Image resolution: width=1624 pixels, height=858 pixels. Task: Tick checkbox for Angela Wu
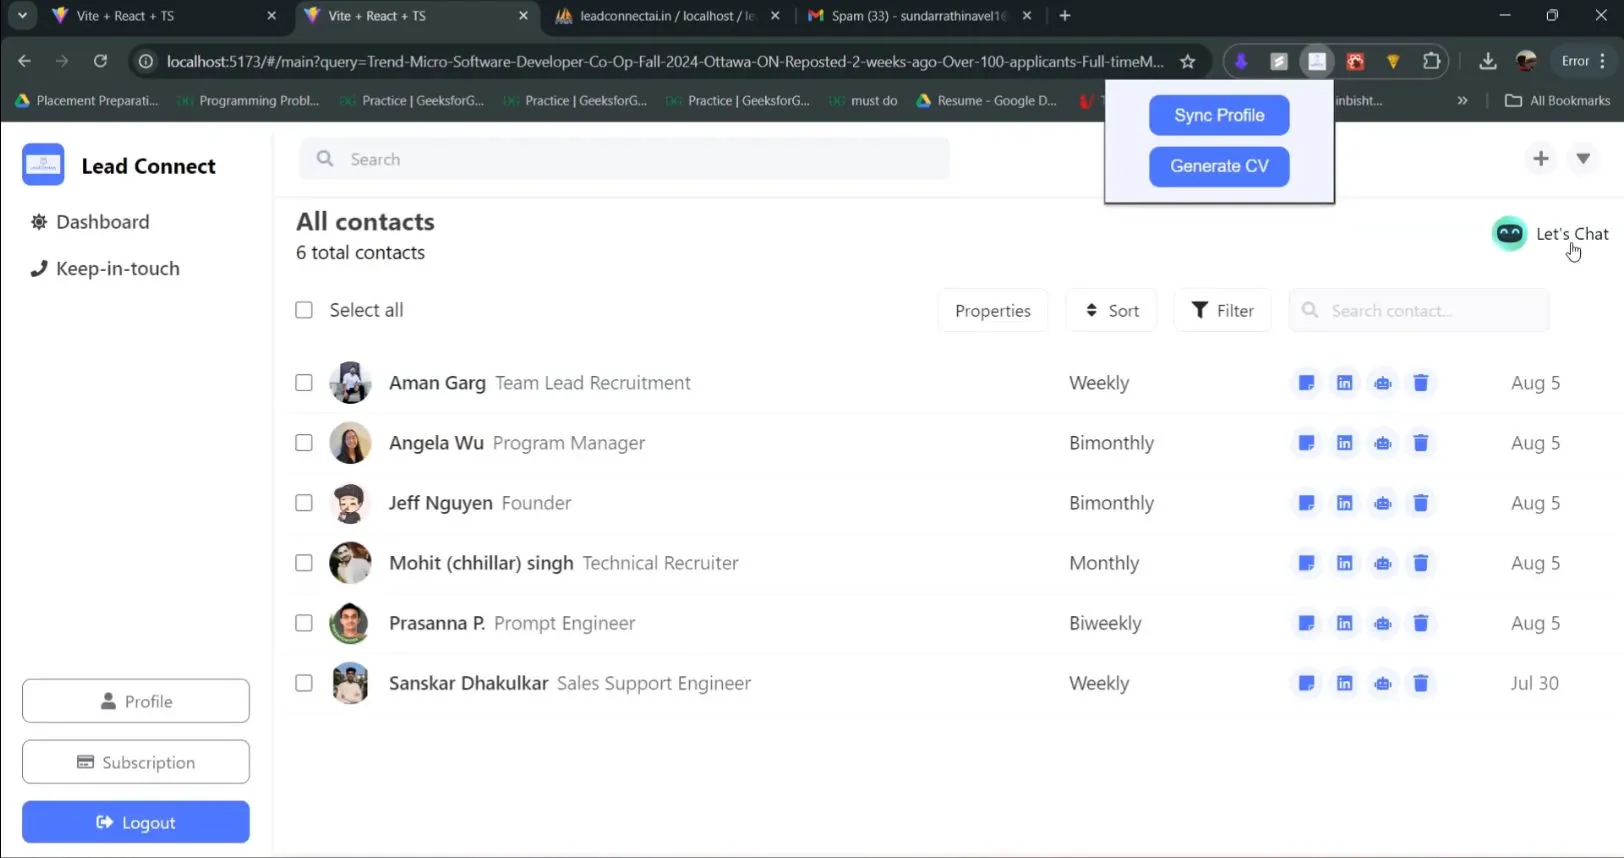point(304,443)
